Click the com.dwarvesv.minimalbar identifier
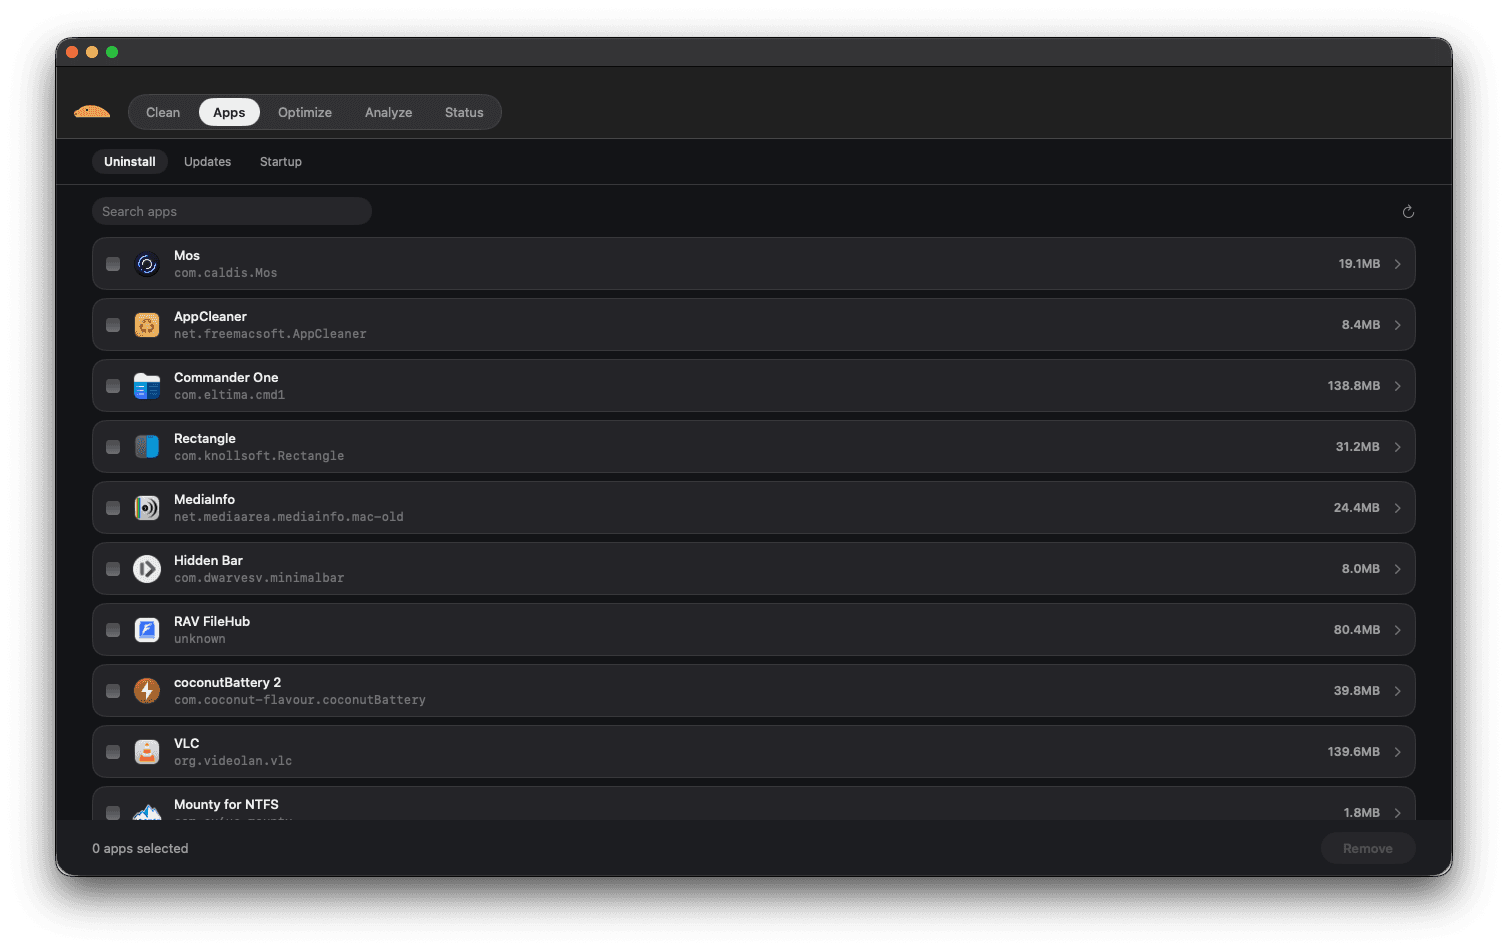 [259, 578]
